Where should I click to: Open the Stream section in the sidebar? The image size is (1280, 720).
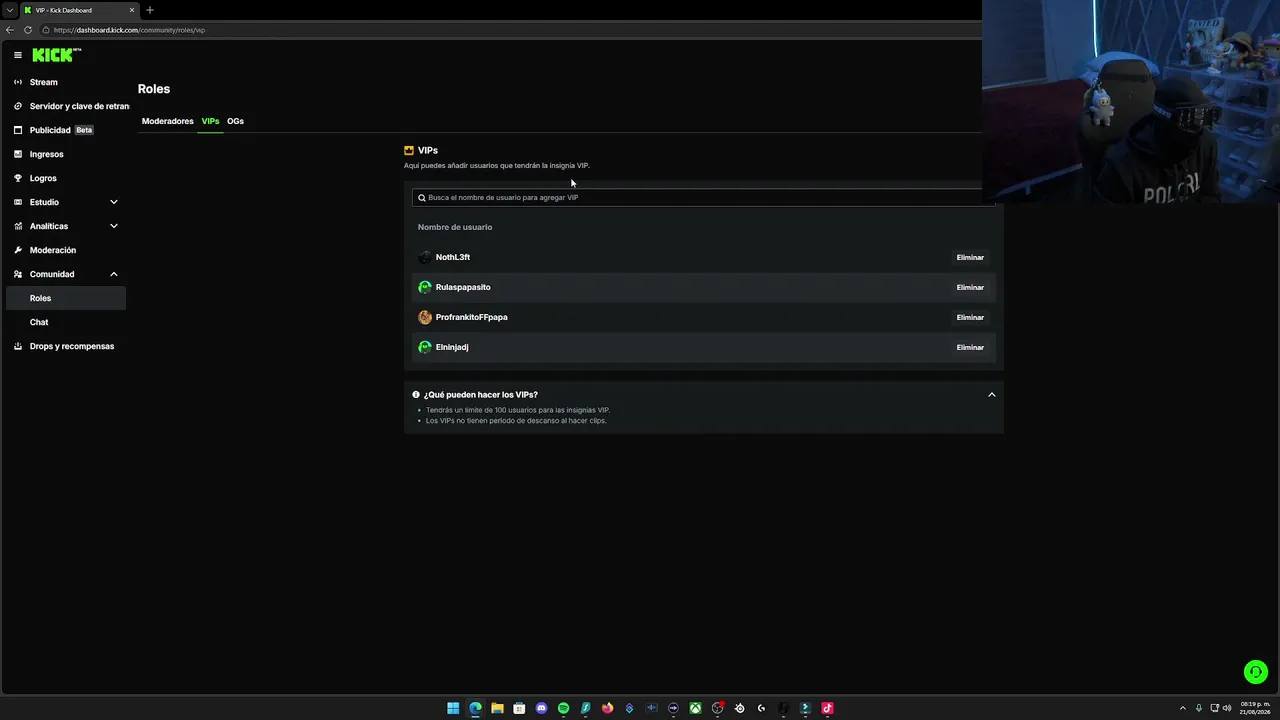click(43, 82)
